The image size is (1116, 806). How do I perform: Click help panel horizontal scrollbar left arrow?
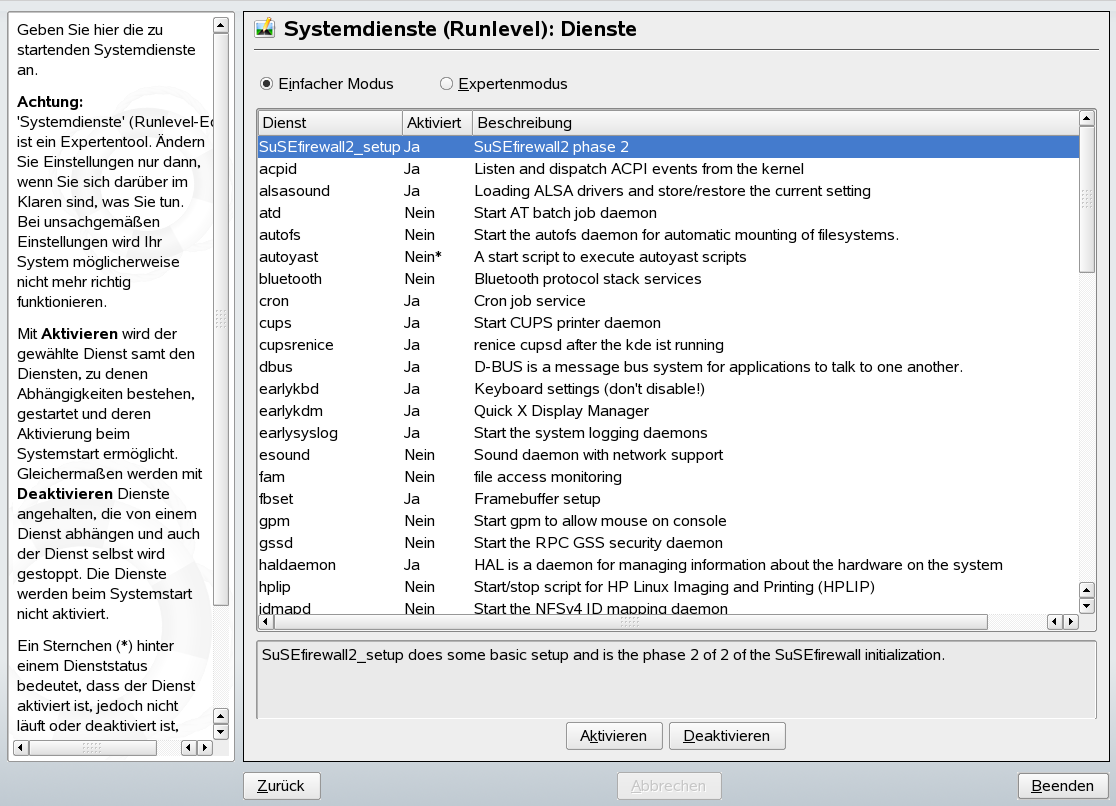tap(20, 747)
